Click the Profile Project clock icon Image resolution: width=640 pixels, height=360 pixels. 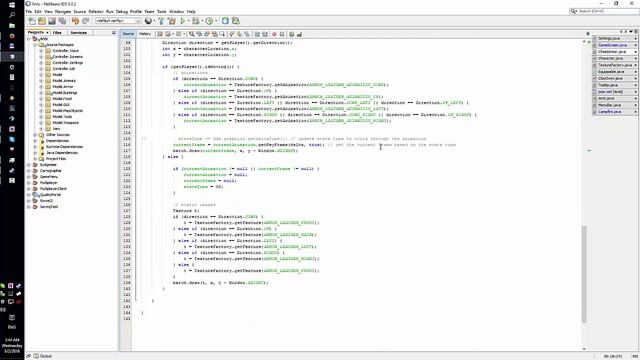point(209,21)
